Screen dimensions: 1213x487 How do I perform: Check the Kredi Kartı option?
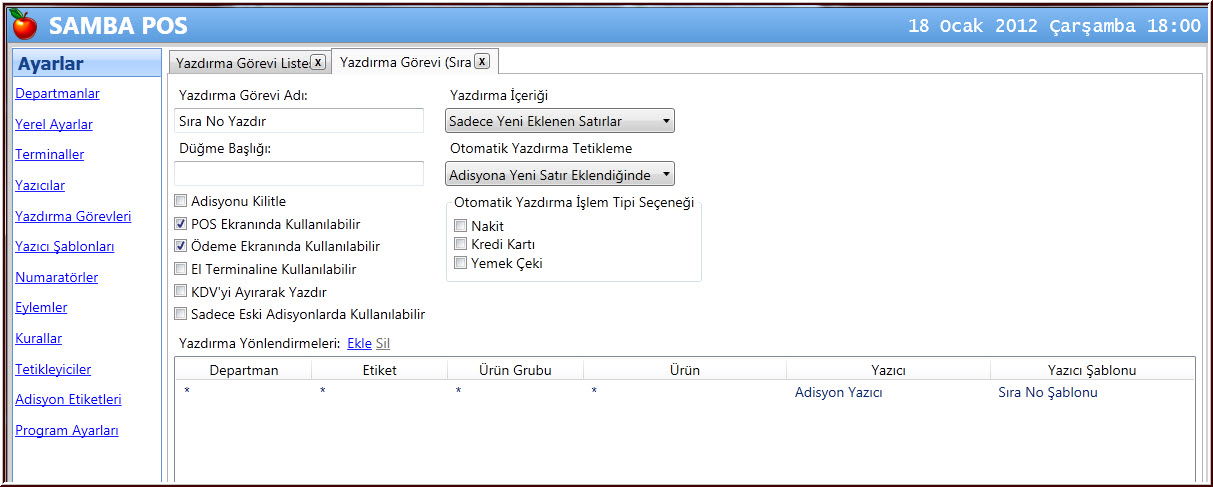click(x=461, y=244)
